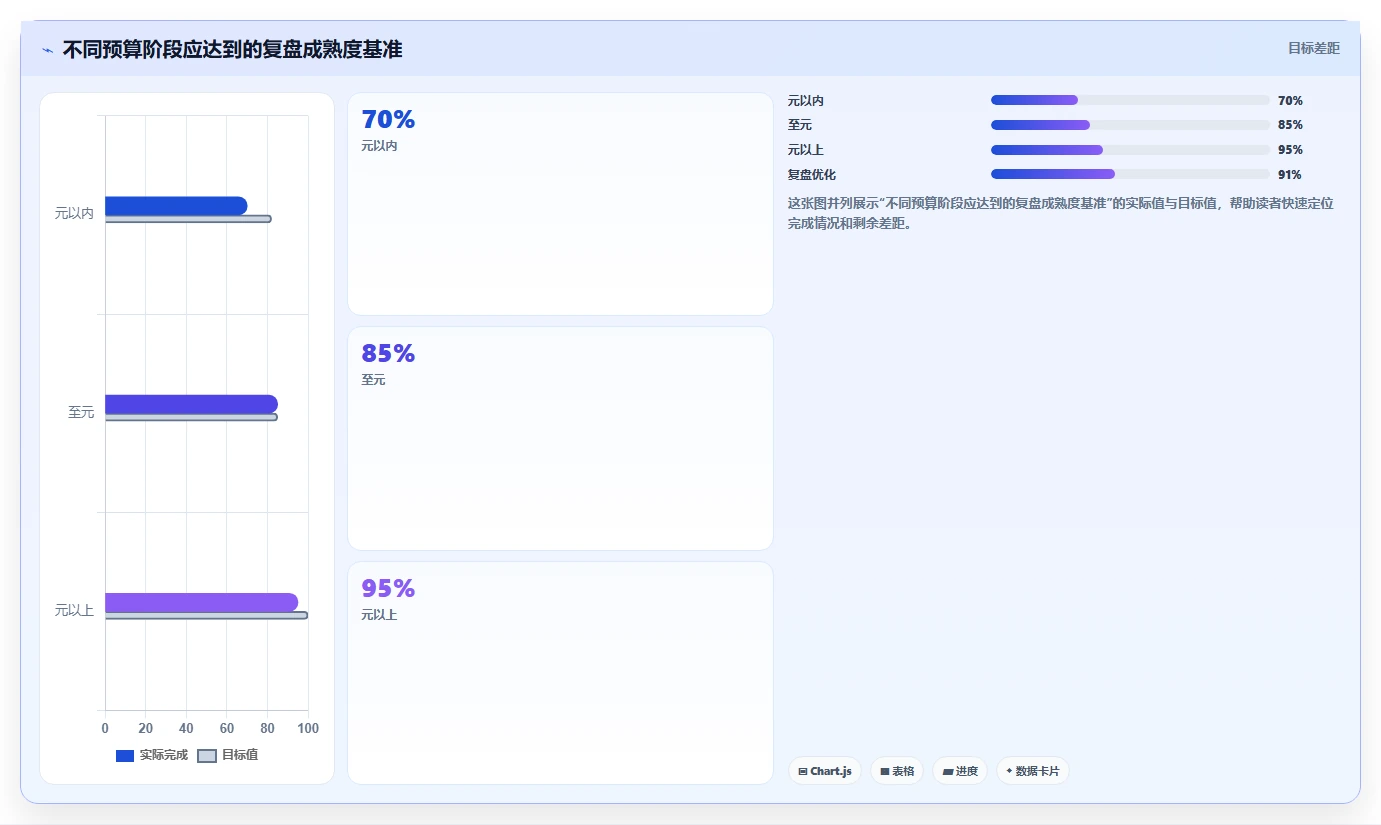Select the 70% 元以内 data card
Screen dimensions: 1381x825
pyautogui.click(x=560, y=204)
